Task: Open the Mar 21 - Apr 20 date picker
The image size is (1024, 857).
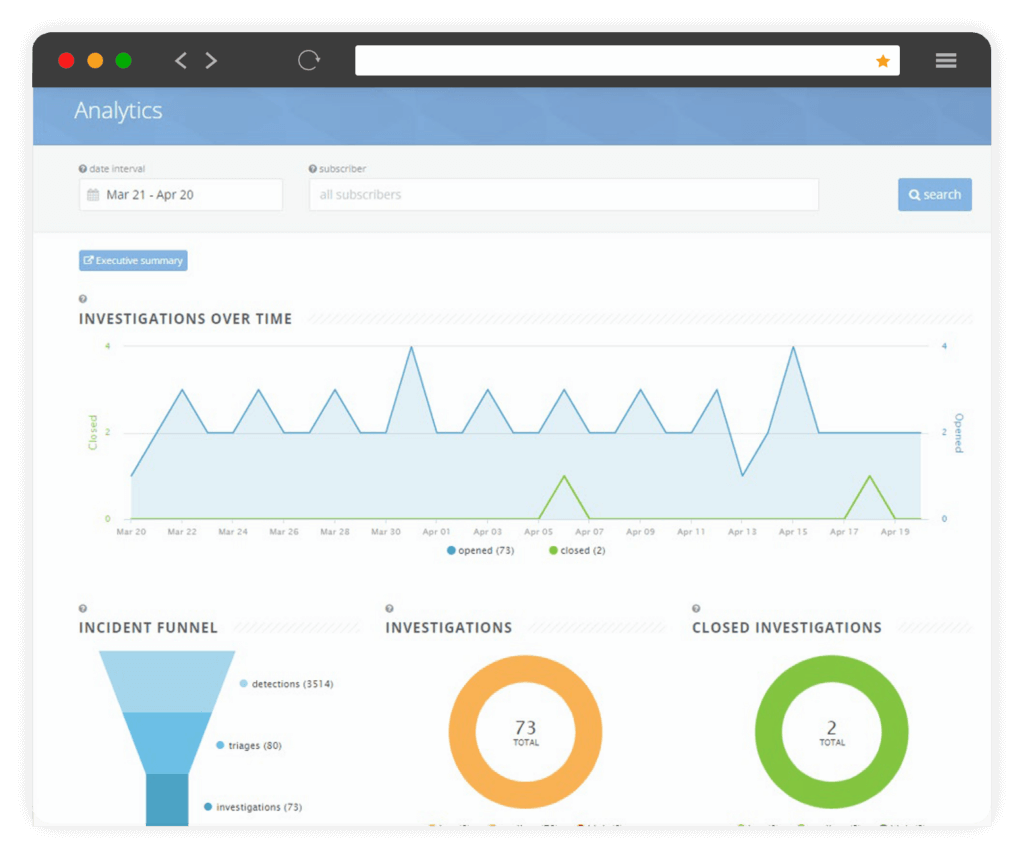Action: pyautogui.click(x=180, y=195)
